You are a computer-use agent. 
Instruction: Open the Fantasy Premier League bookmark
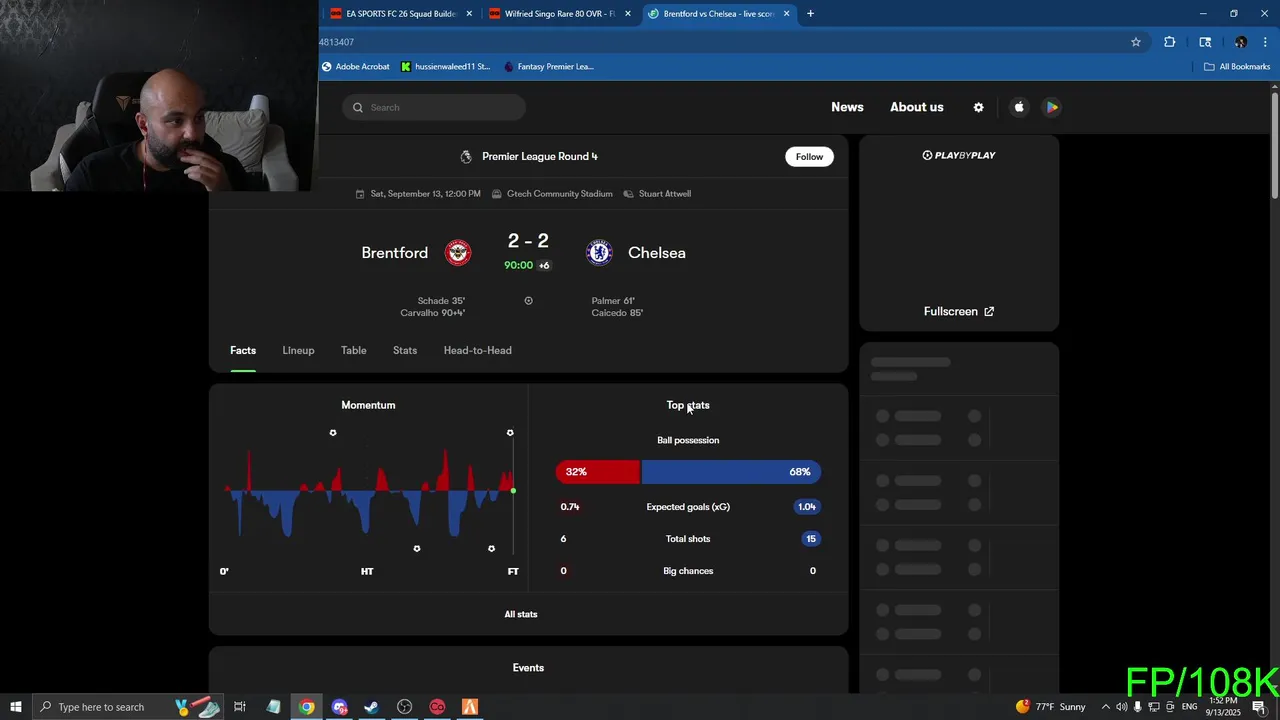click(549, 67)
